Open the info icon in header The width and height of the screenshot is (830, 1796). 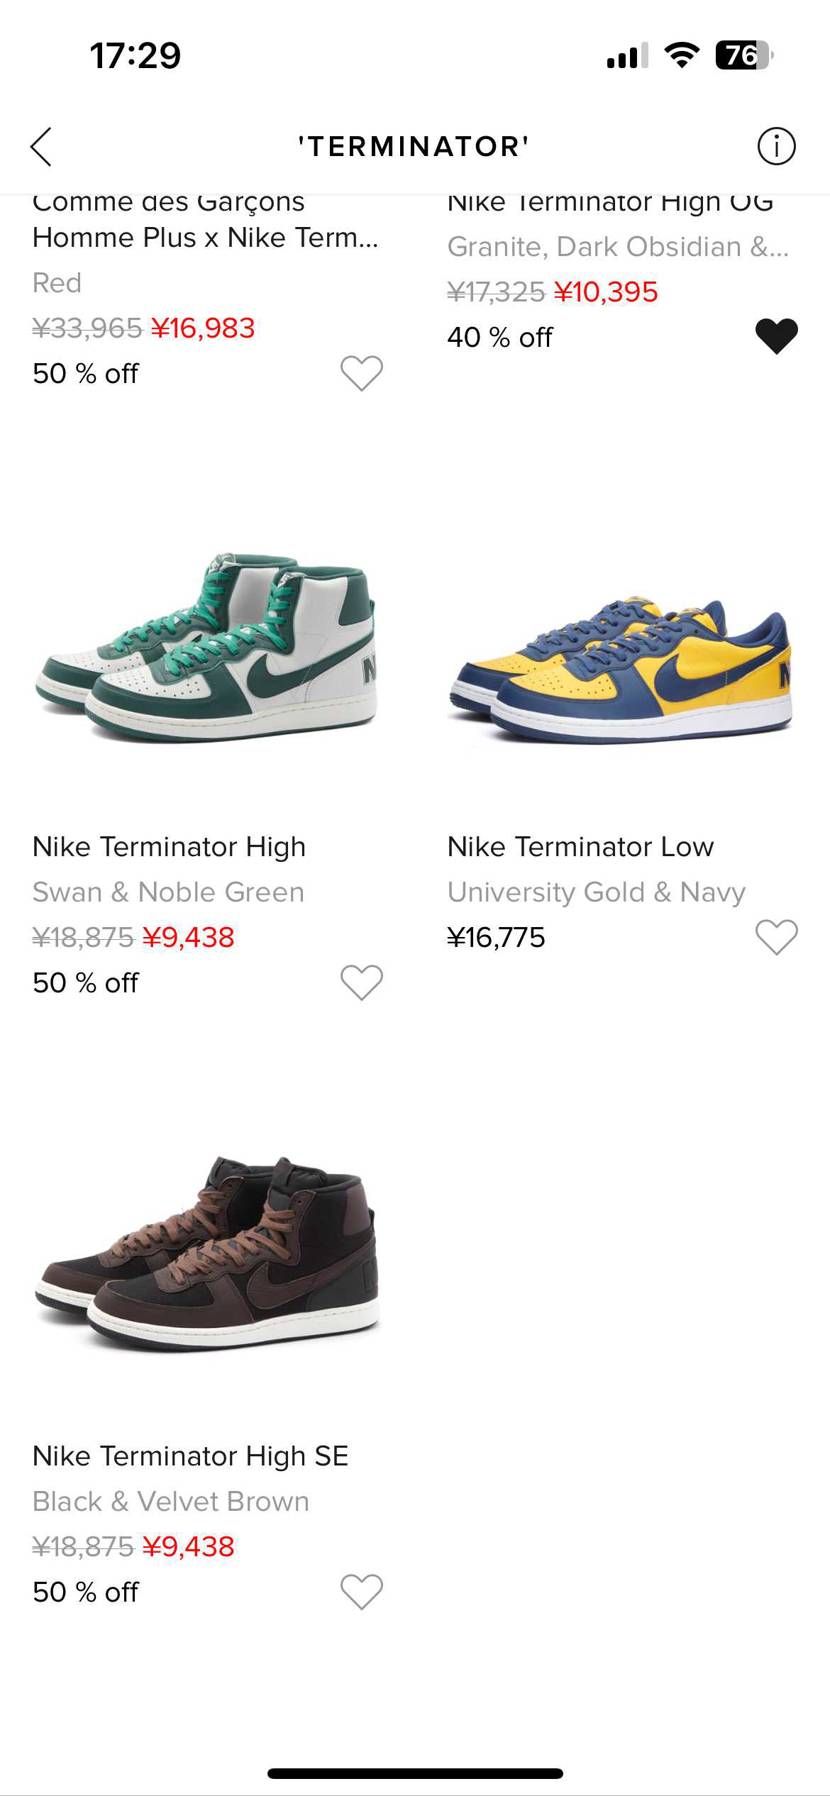tap(776, 147)
